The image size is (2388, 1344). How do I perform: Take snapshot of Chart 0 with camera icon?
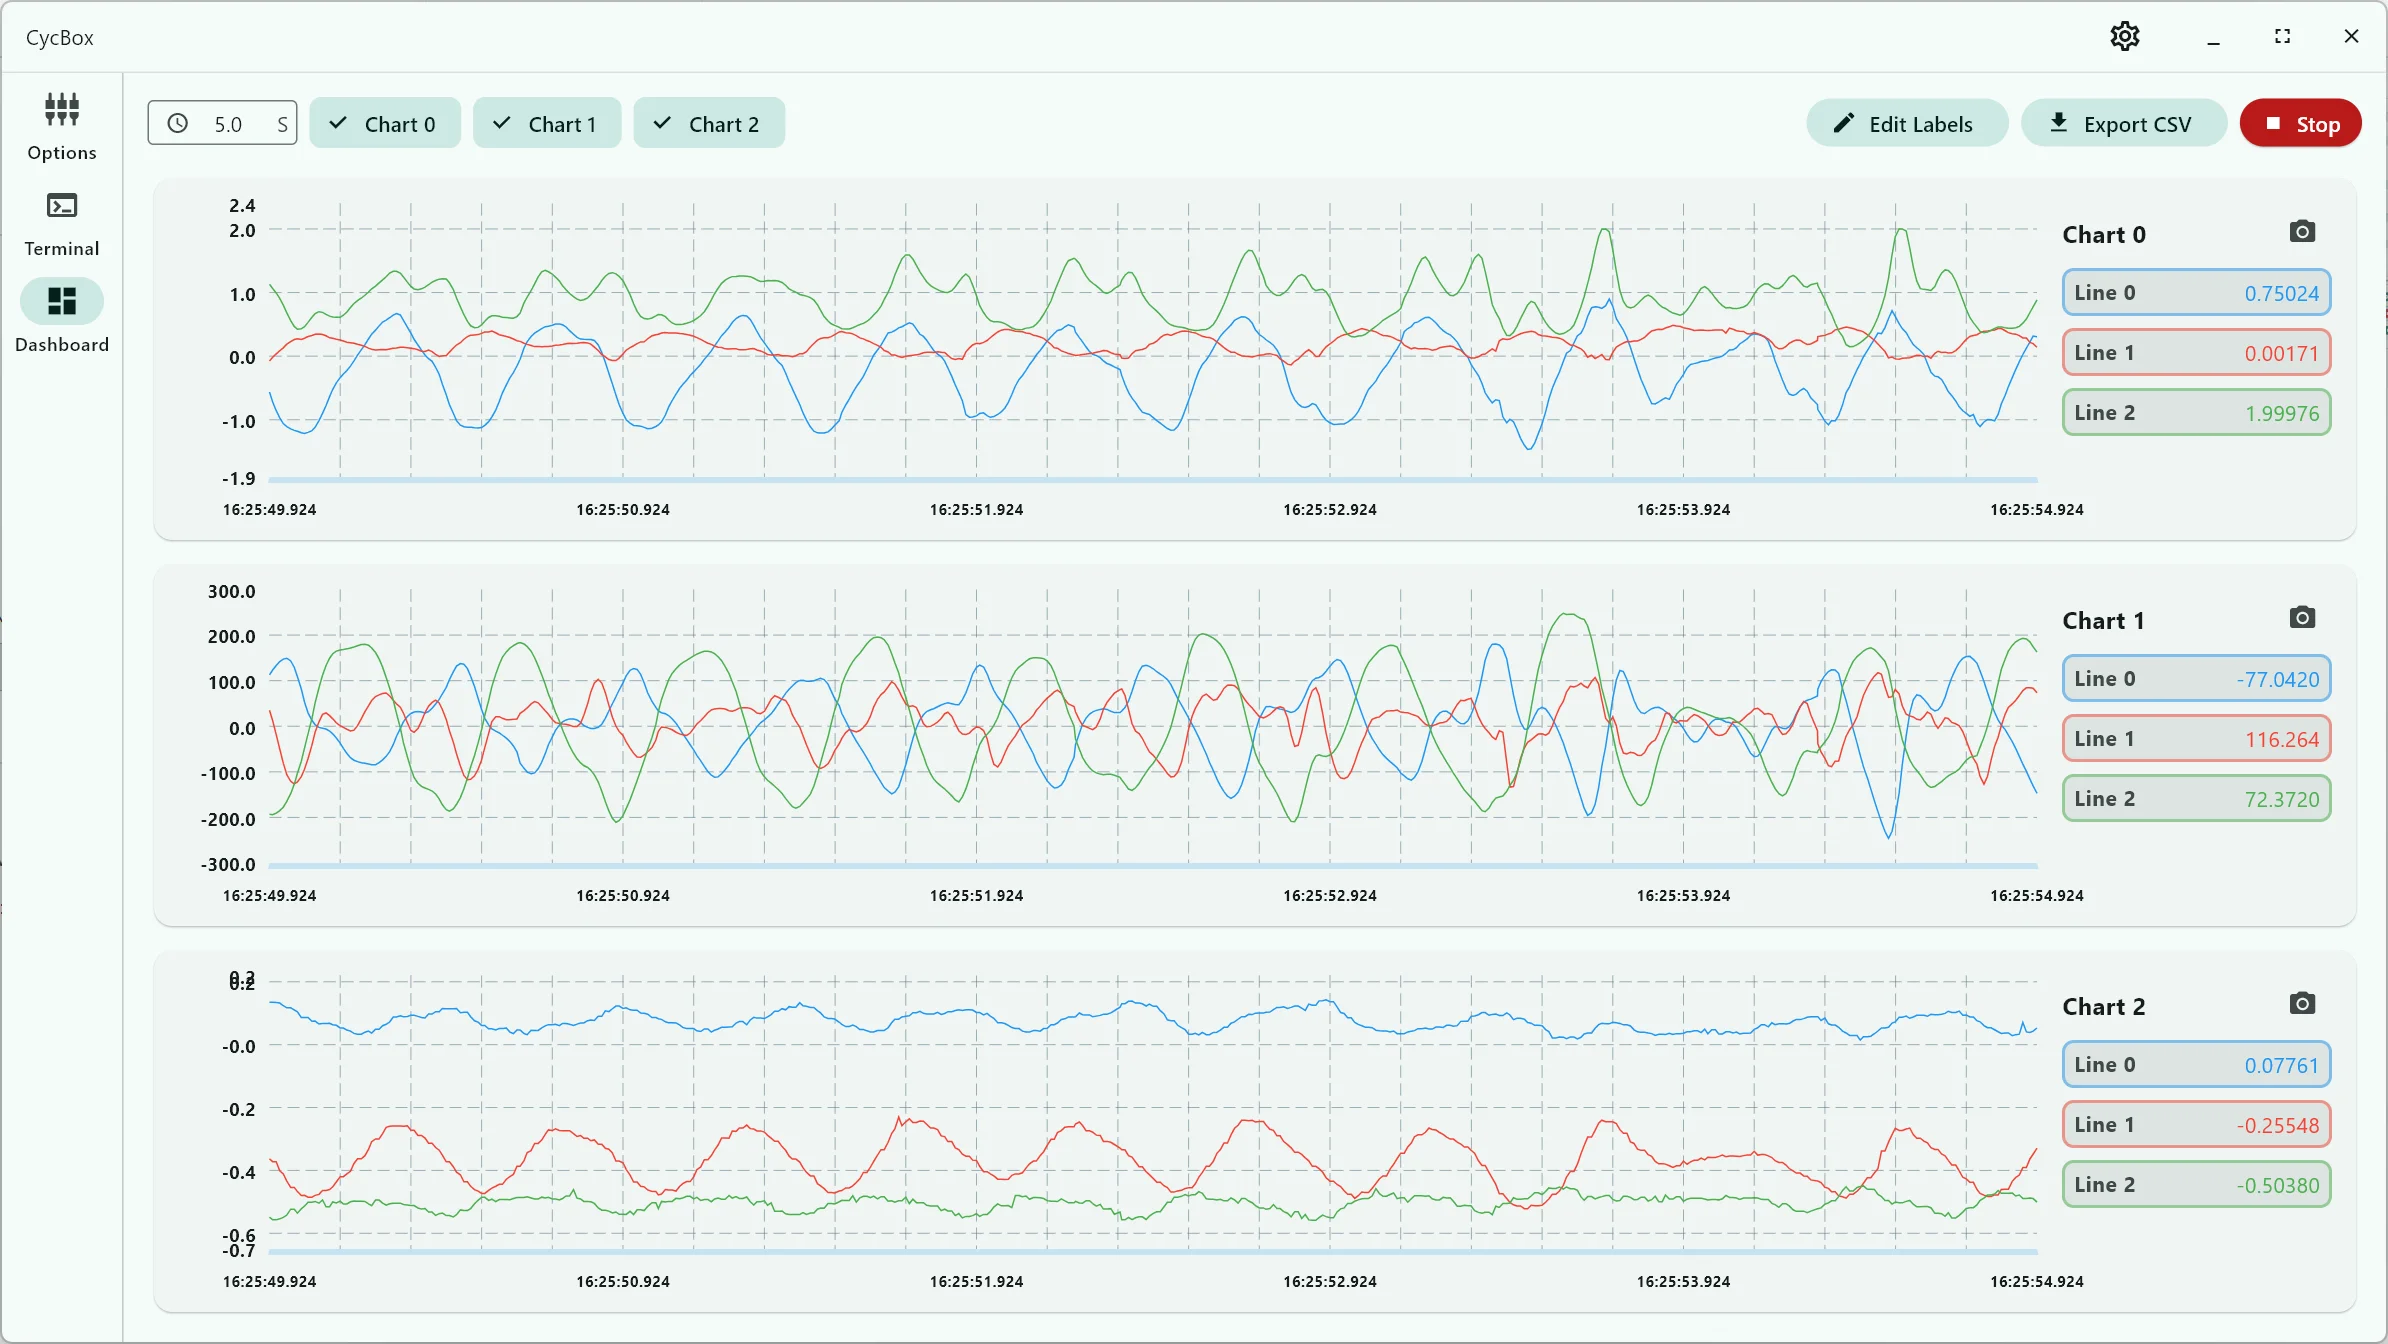[x=2302, y=232]
